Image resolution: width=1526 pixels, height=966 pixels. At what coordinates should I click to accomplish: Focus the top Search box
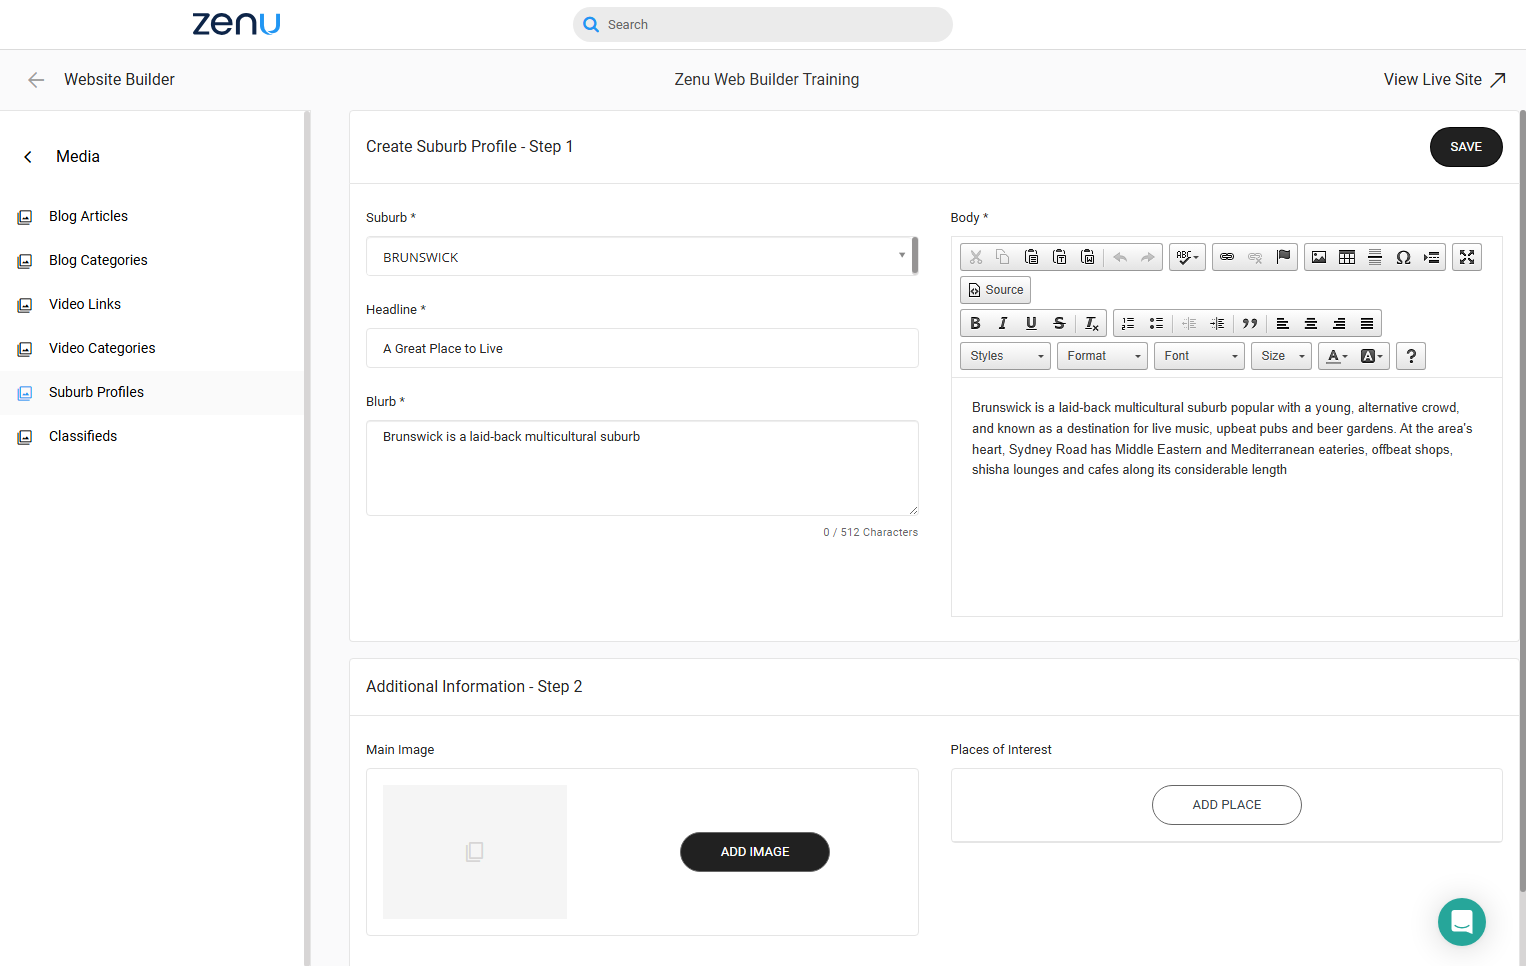pos(763,25)
